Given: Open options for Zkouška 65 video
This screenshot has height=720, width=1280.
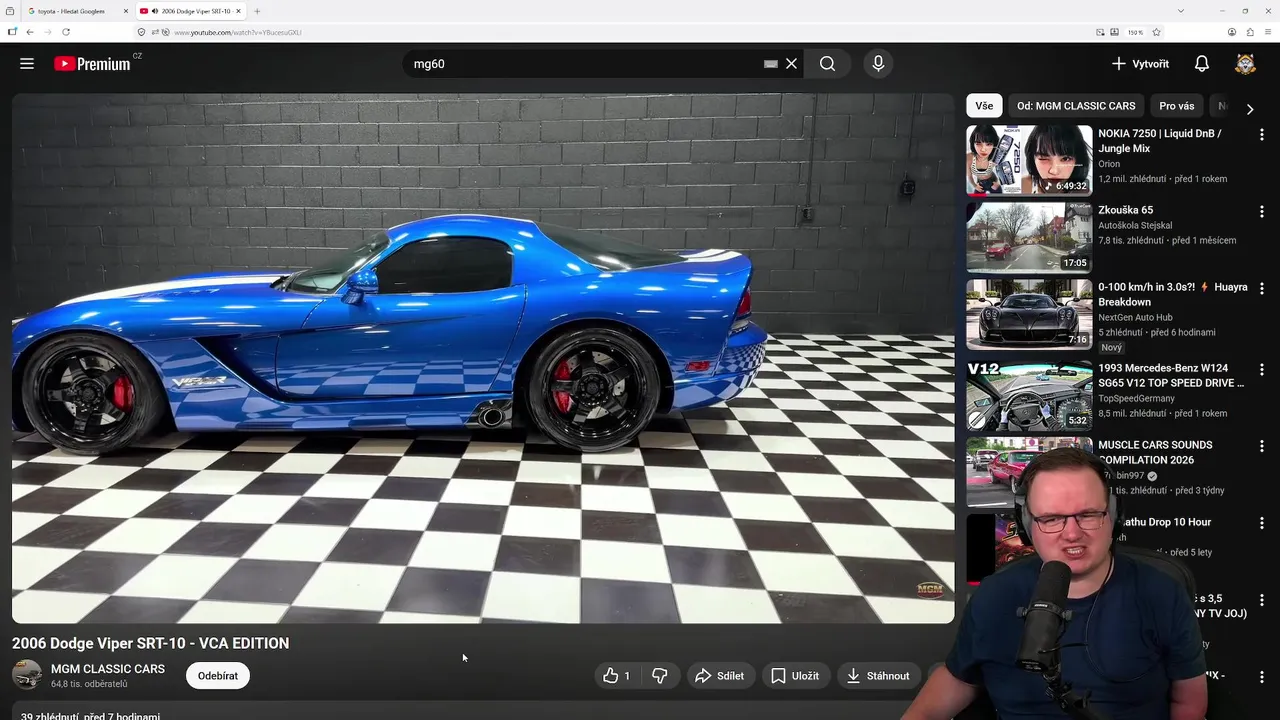Looking at the screenshot, I should (1261, 212).
